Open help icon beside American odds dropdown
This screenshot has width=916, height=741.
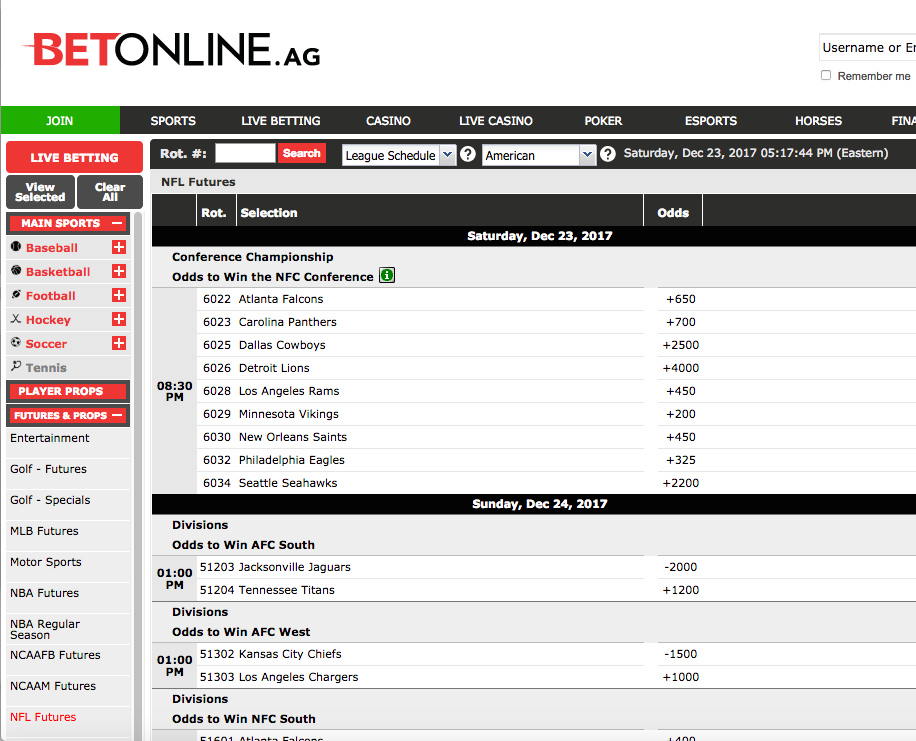pyautogui.click(x=608, y=154)
